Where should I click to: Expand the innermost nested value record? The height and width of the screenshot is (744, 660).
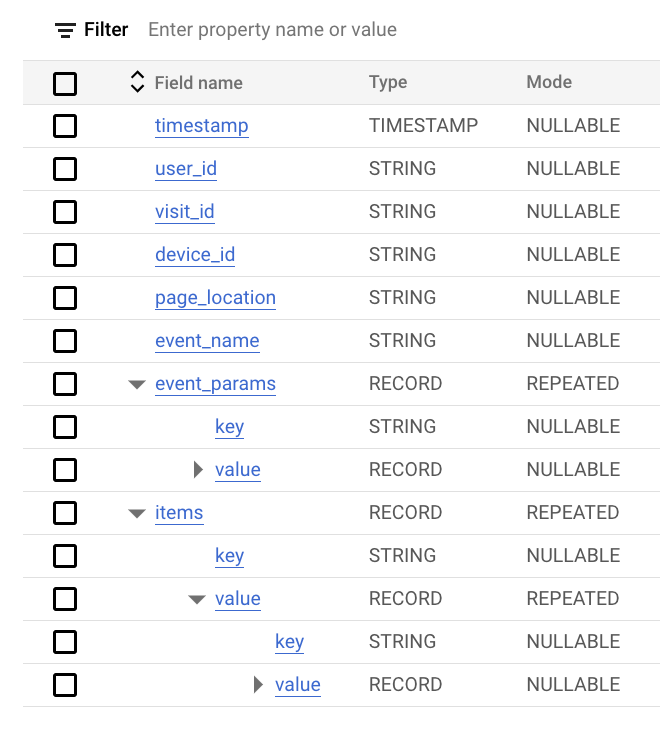[258, 685]
